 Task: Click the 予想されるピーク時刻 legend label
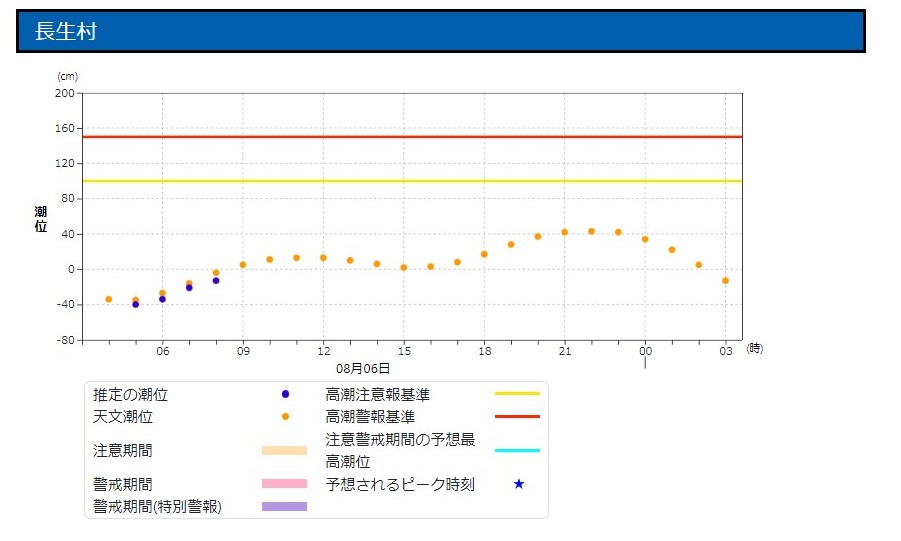point(400,484)
